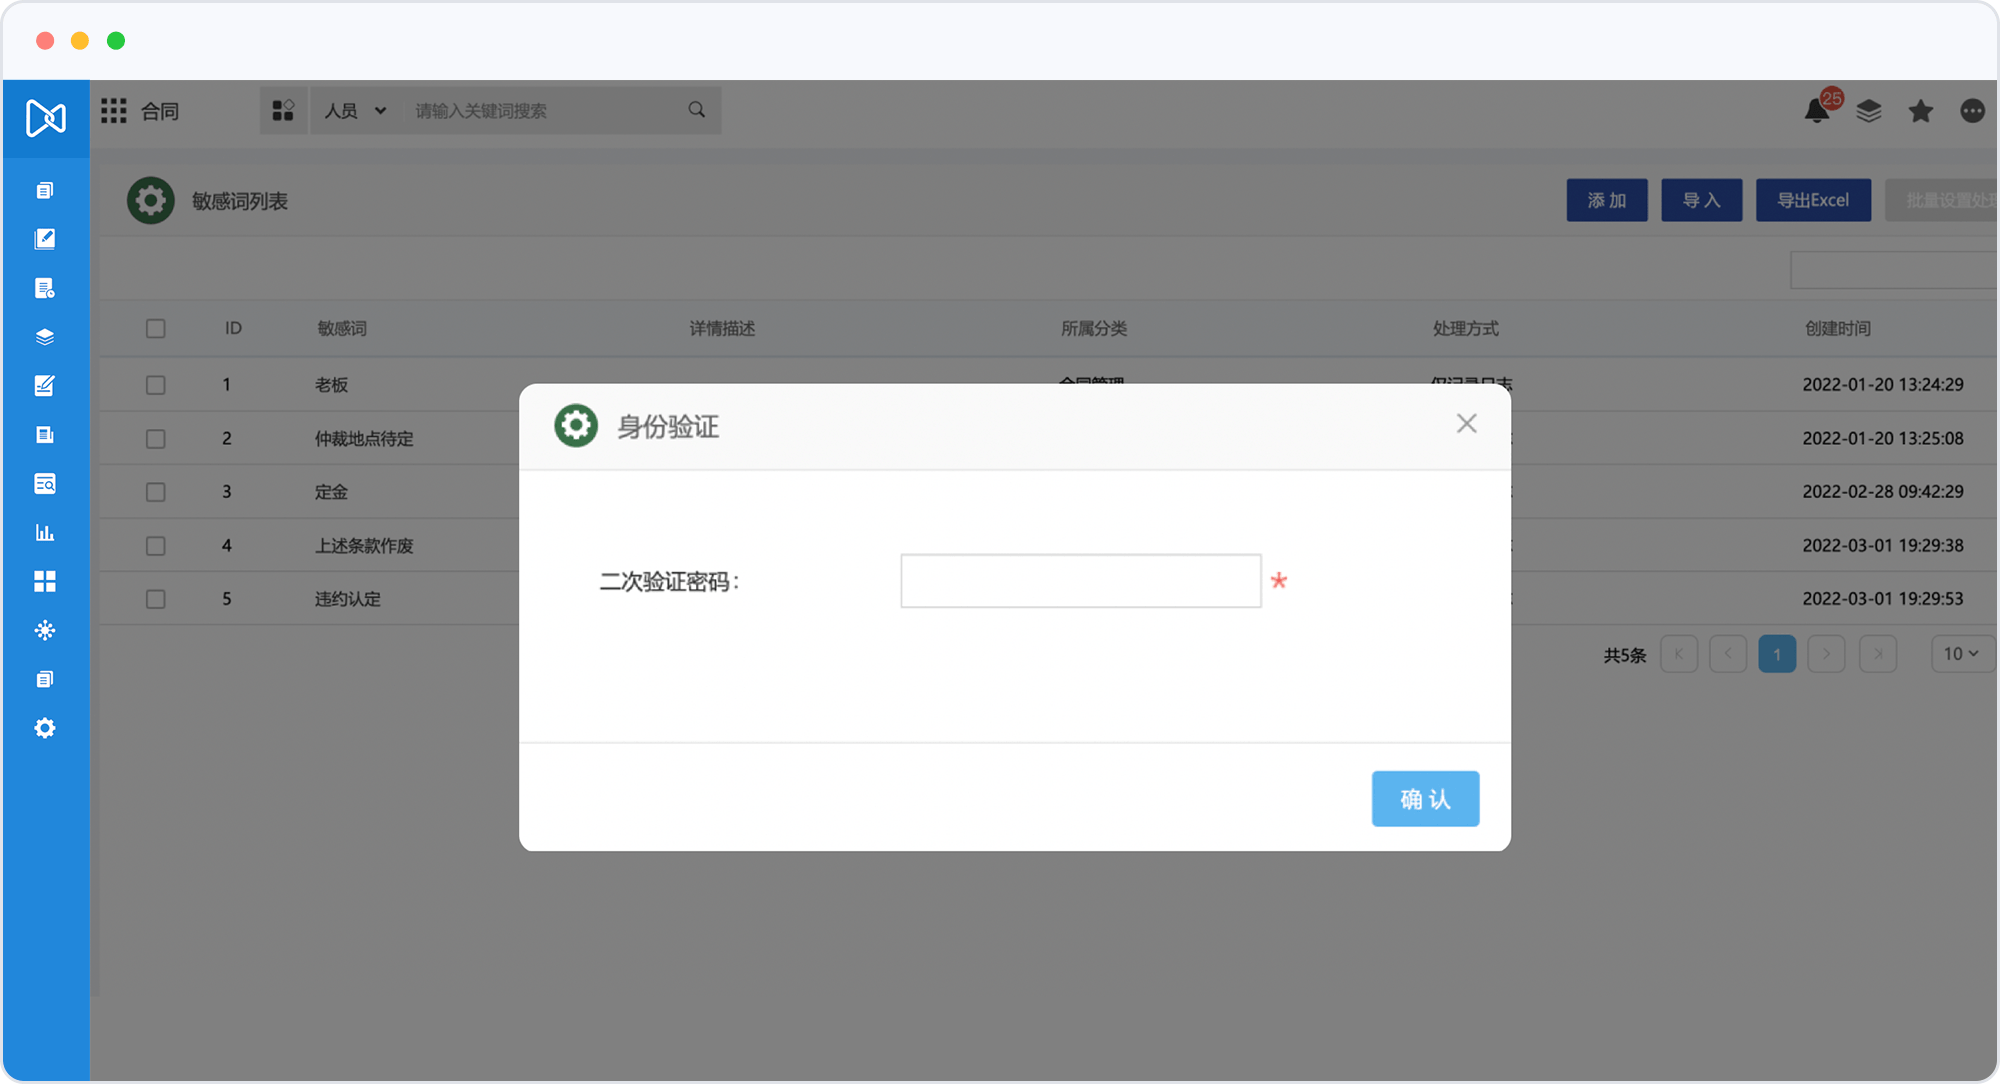Viewport: 2000px width, 1084px height.
Task: Click the settings gear in sidebar
Action: coord(45,728)
